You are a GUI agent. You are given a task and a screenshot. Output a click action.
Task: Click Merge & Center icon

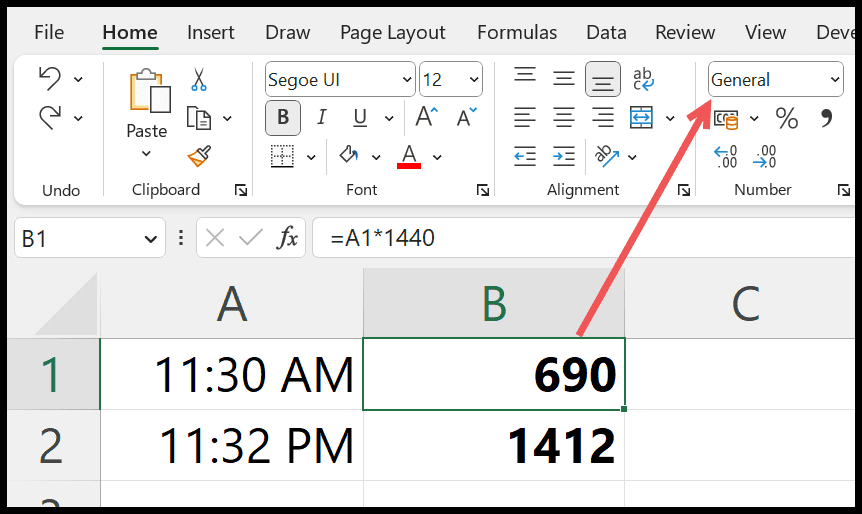pos(641,118)
